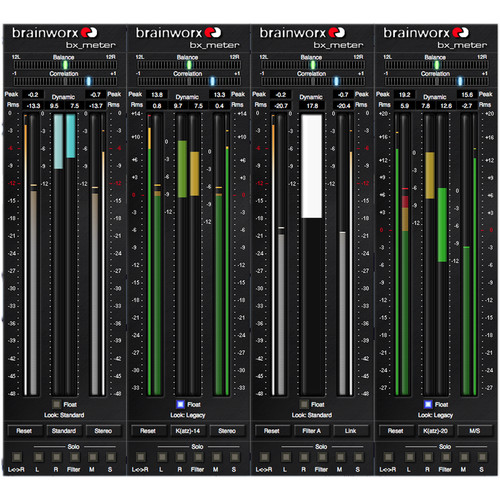Click the Peak value 13.3
This screenshot has width=500, height=500.
(219, 95)
